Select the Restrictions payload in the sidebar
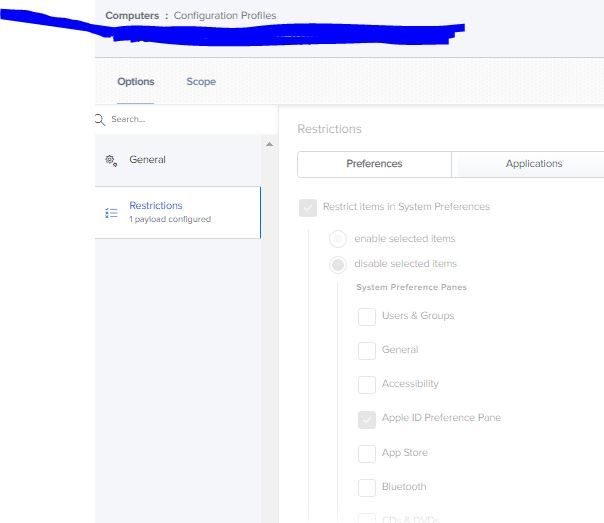 click(178, 212)
